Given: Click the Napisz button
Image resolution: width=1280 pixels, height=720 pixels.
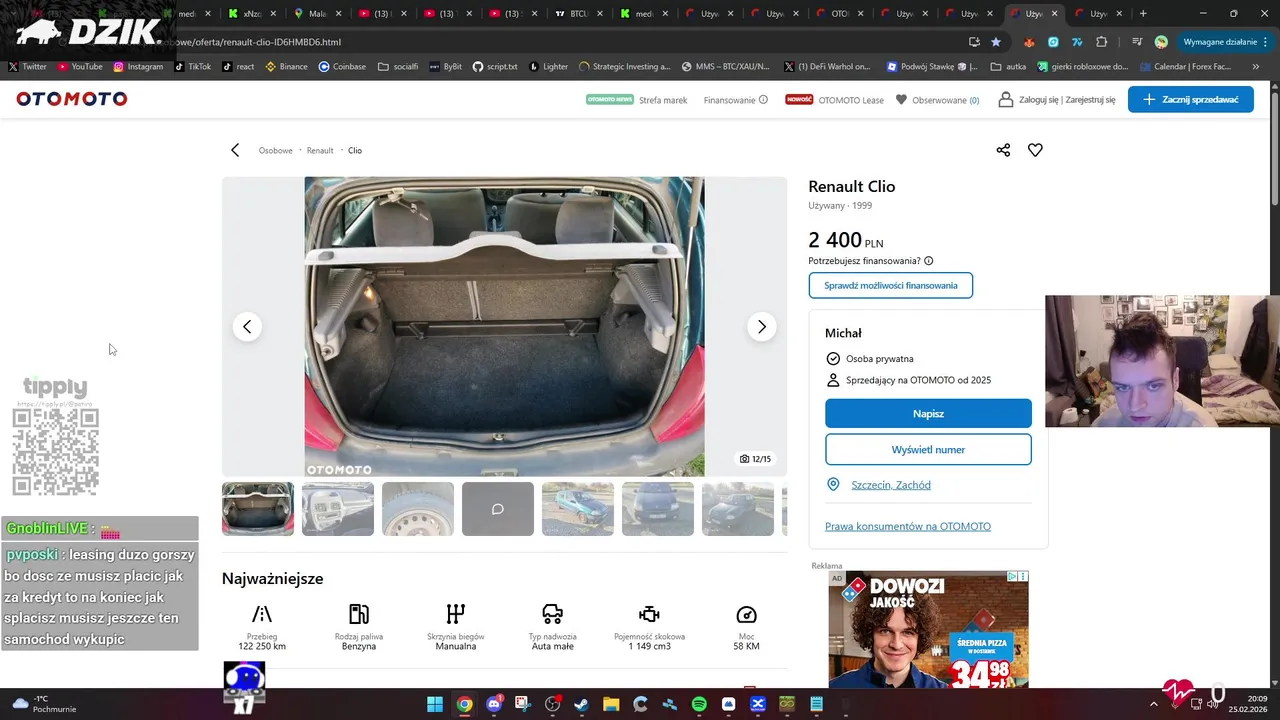Looking at the screenshot, I should pyautogui.click(x=928, y=413).
